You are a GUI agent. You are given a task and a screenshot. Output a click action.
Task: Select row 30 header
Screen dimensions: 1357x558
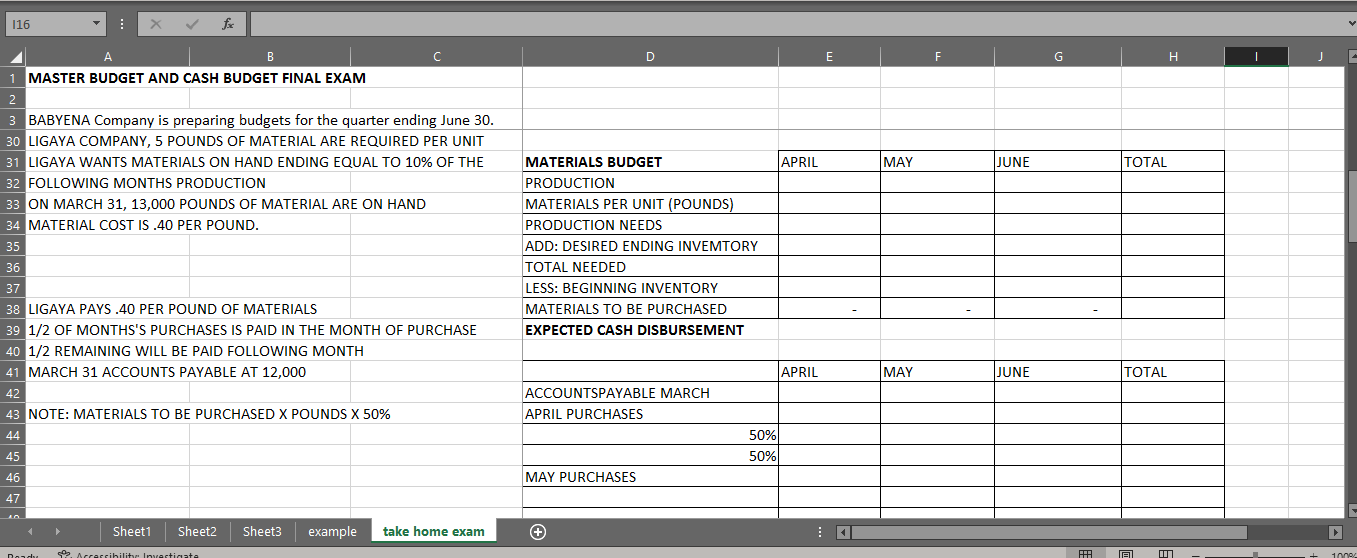tap(12, 141)
